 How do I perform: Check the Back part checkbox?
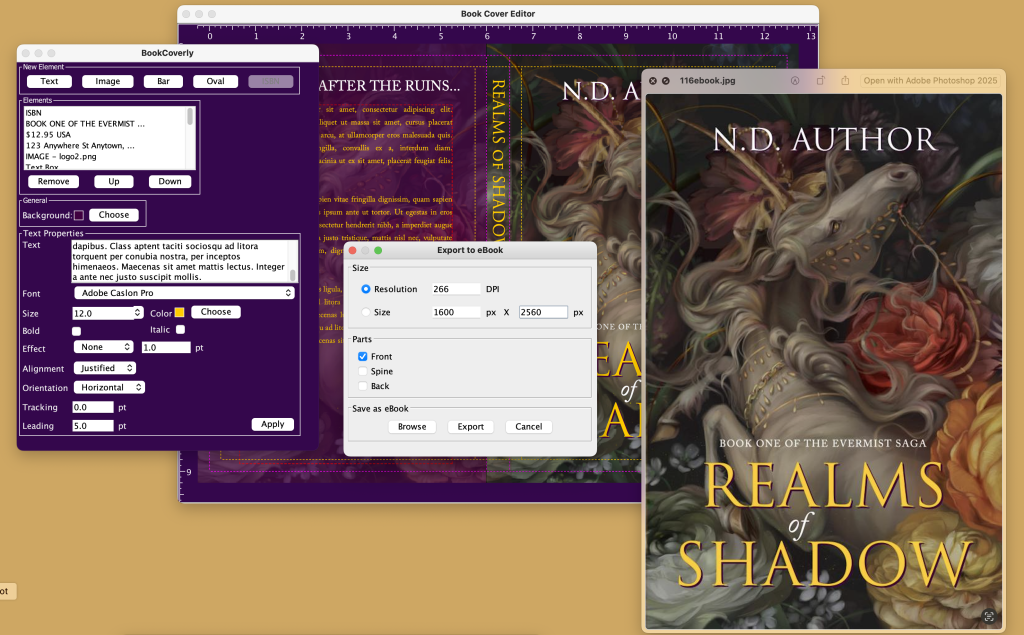[362, 386]
